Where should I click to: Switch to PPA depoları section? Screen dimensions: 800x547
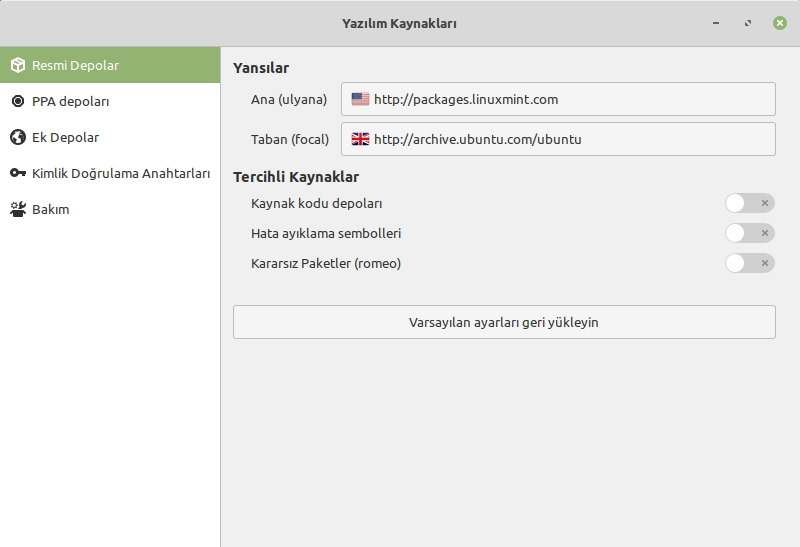(110, 101)
